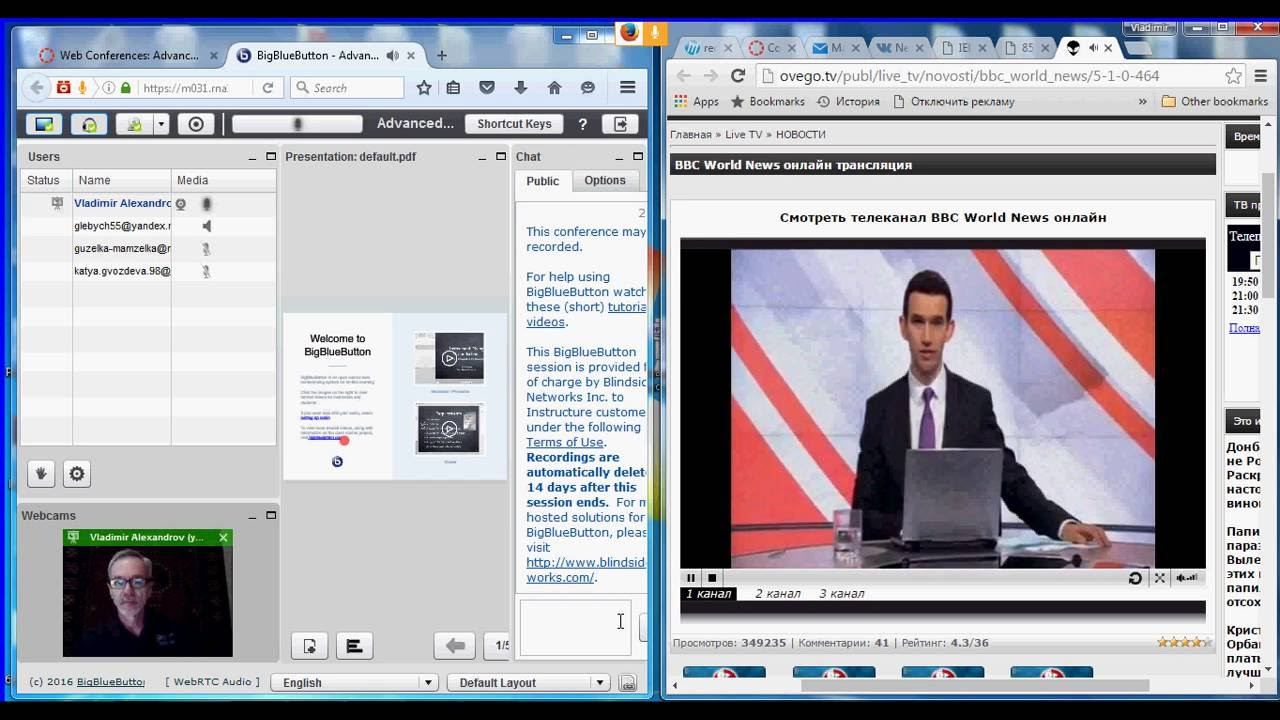Log out of the BigBlueButton session

[x=621, y=124]
